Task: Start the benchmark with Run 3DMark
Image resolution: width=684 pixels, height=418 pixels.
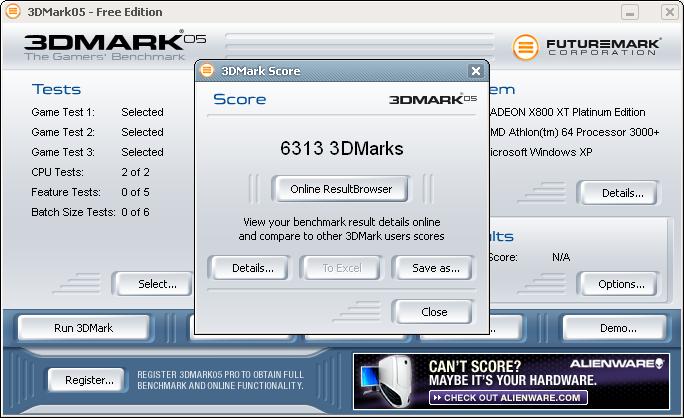Action: [83, 328]
